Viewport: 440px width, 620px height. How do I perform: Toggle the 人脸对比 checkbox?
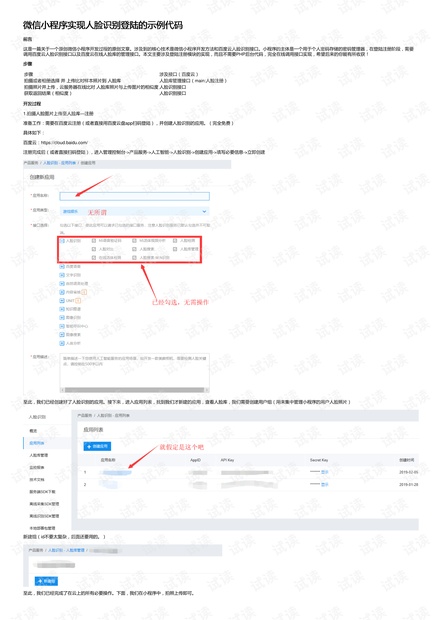pos(94,249)
